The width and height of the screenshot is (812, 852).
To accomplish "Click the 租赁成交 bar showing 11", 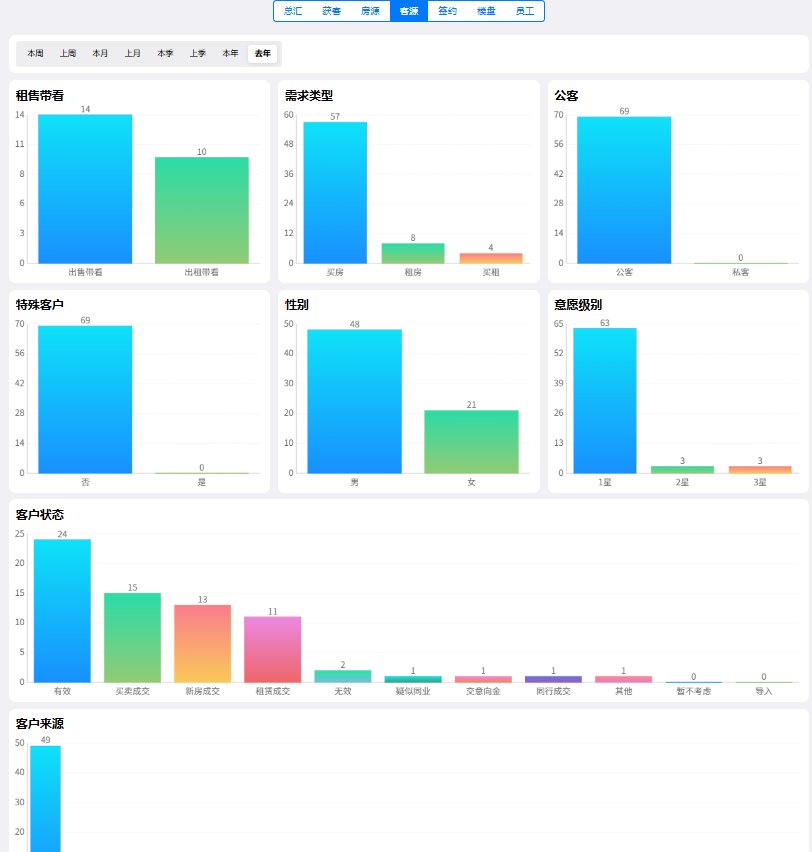I will (273, 650).
